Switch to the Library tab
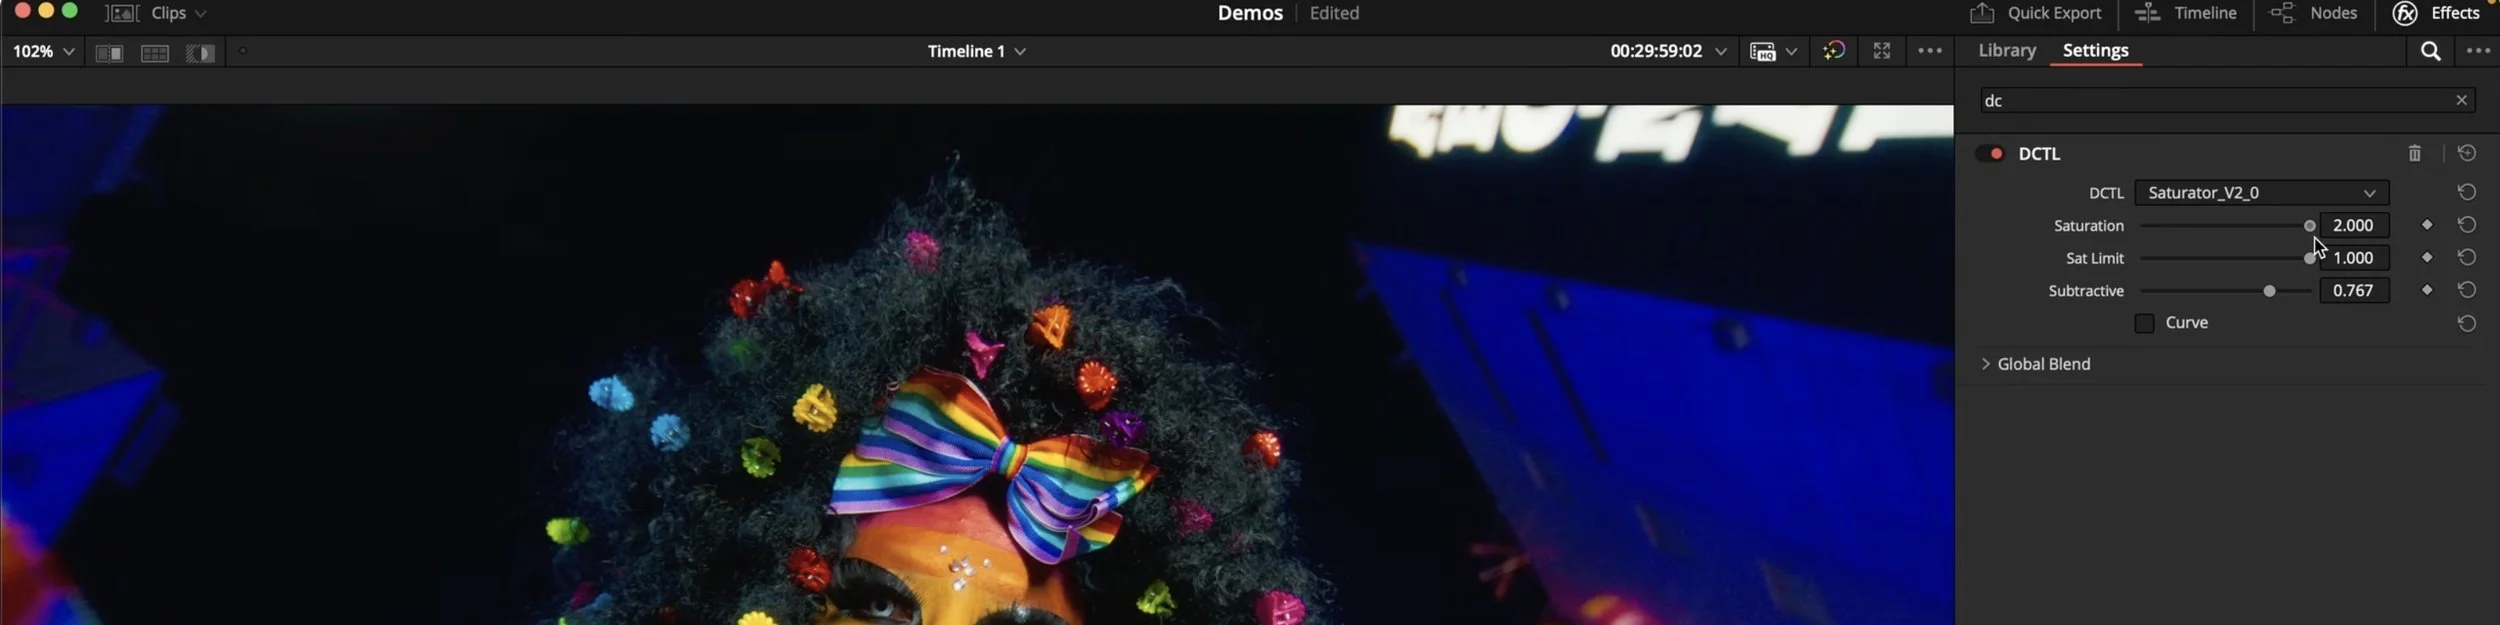Screen dimensions: 2500x625 pyautogui.click(x=2006, y=50)
